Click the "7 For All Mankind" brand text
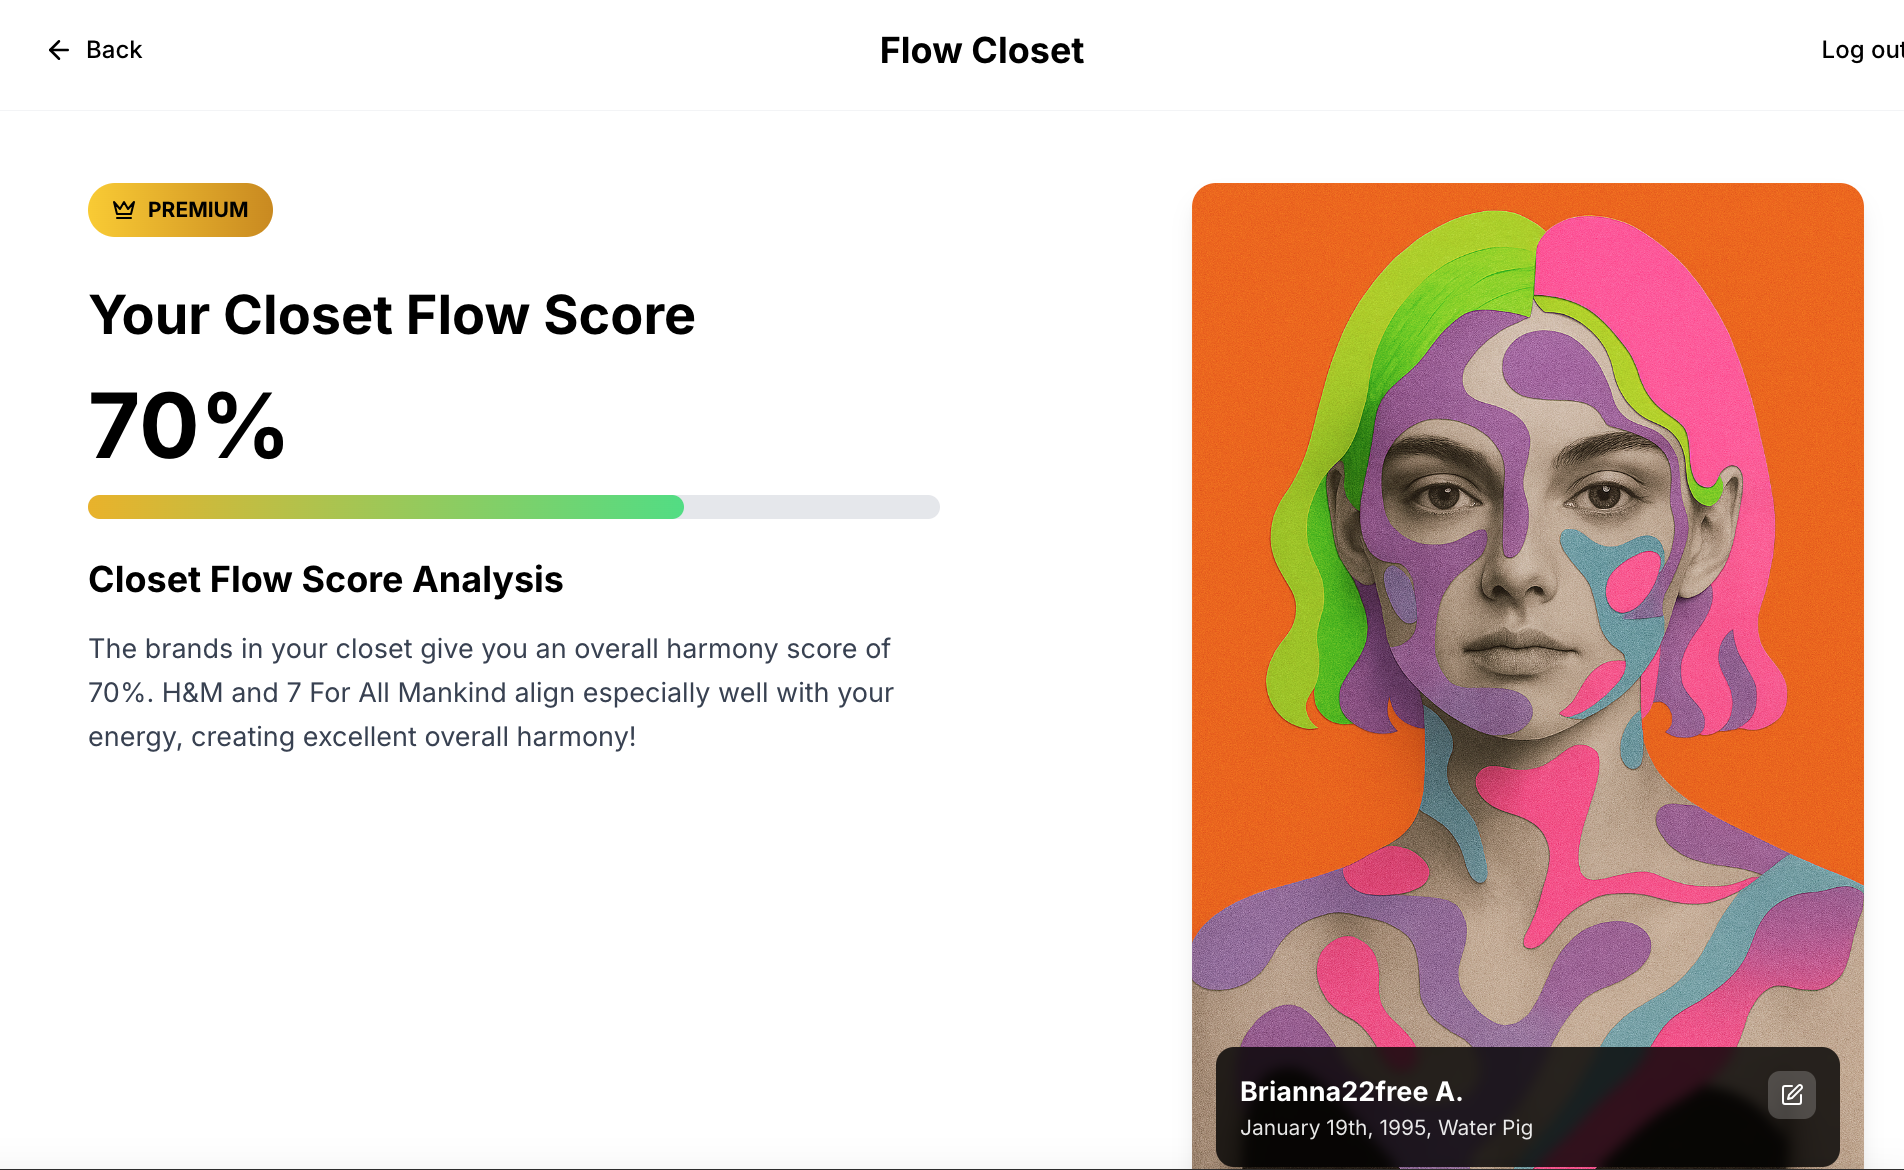The image size is (1904, 1170). pos(396,693)
